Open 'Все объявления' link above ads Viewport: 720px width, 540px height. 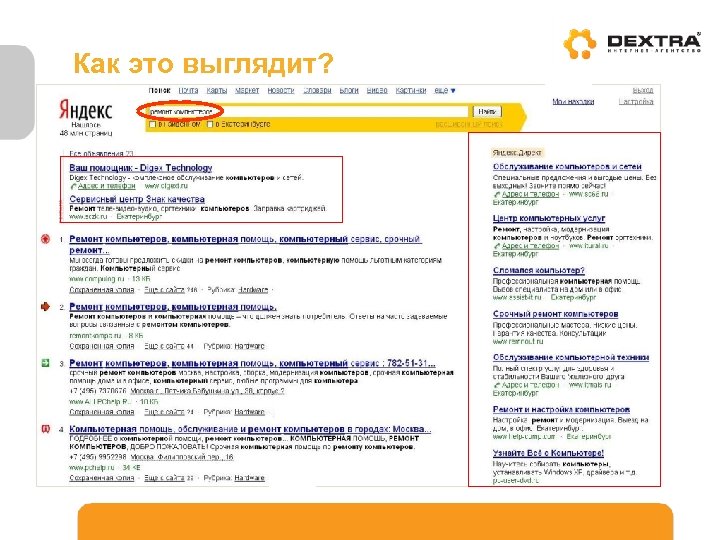pyautogui.click(x=101, y=153)
